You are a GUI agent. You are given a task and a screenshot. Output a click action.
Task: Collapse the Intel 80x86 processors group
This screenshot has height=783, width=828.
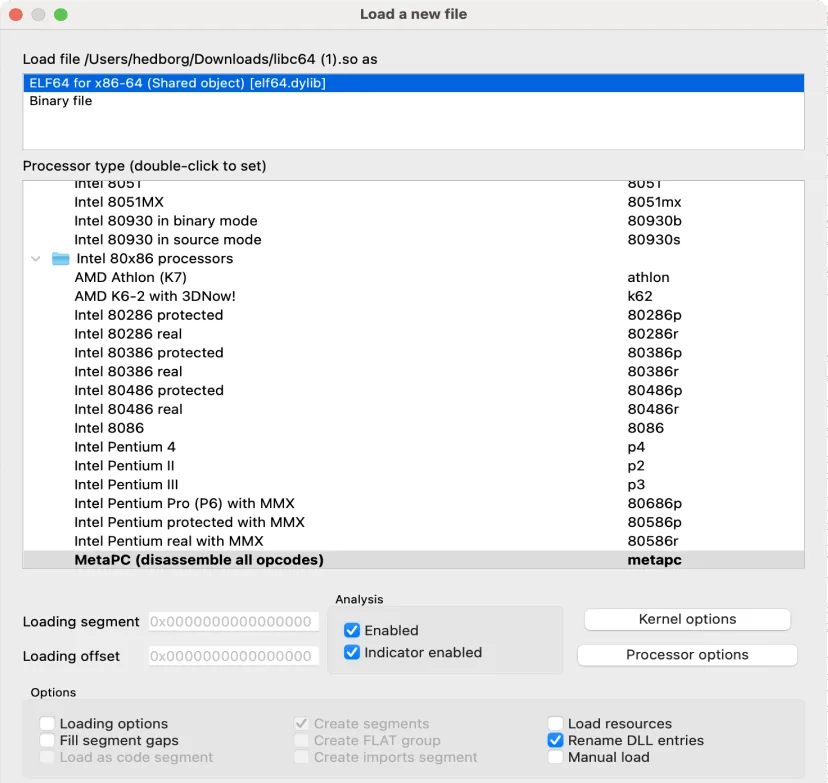point(35,259)
